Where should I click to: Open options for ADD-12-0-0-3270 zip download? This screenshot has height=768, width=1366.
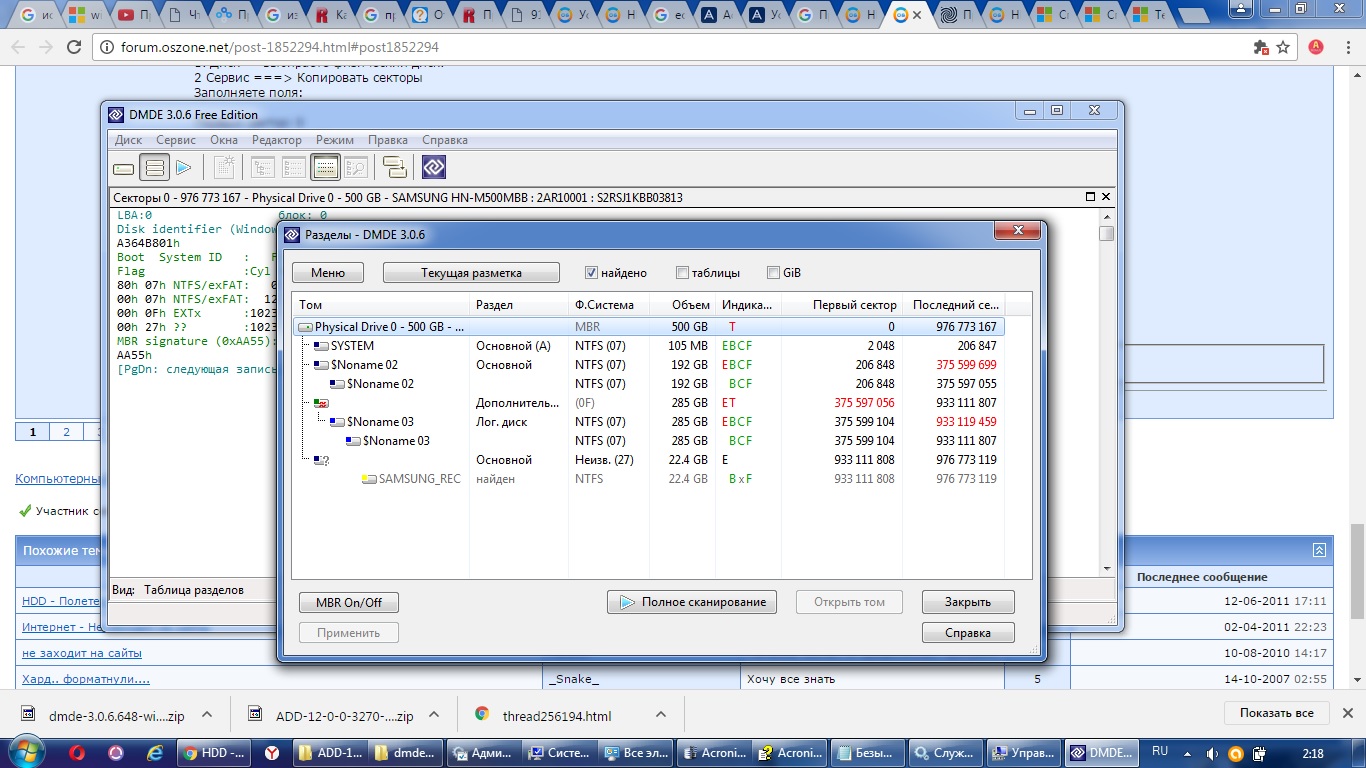(434, 715)
